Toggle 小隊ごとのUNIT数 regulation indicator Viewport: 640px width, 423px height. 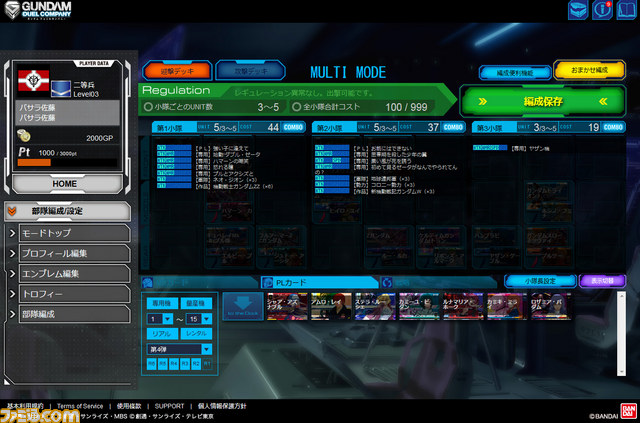point(148,107)
